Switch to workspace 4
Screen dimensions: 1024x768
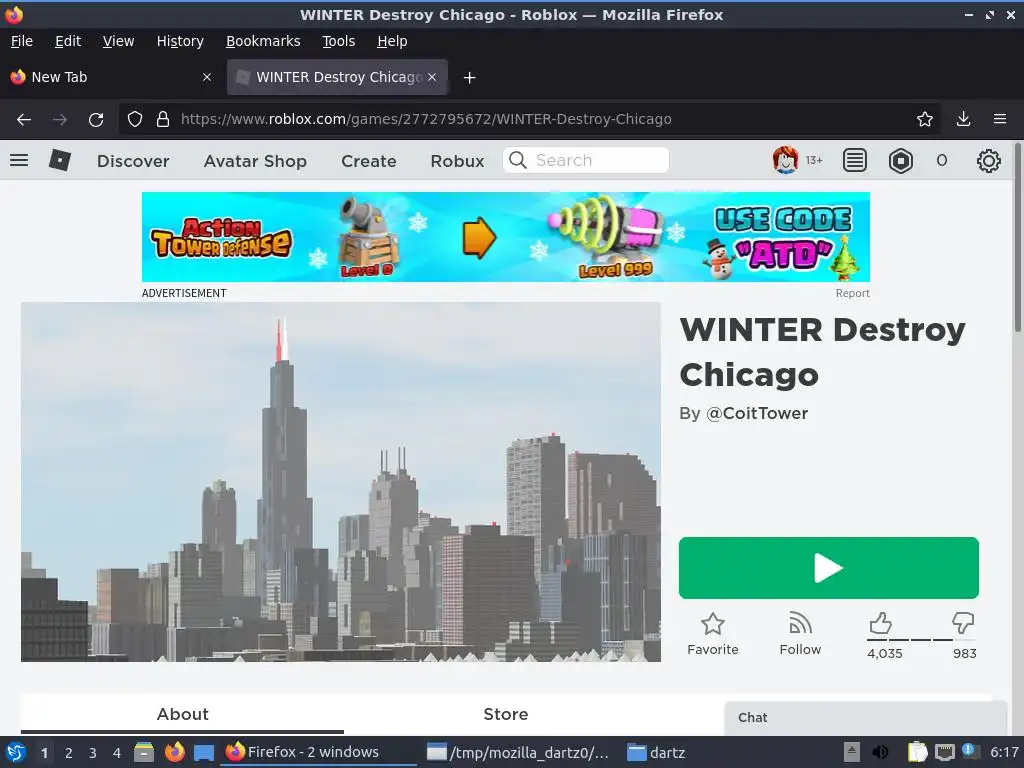click(x=117, y=753)
